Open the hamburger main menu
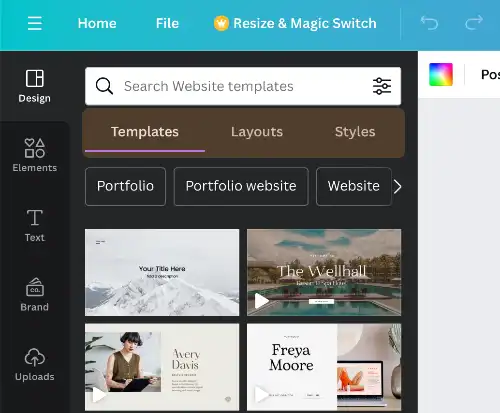The image size is (500, 413). (35, 23)
